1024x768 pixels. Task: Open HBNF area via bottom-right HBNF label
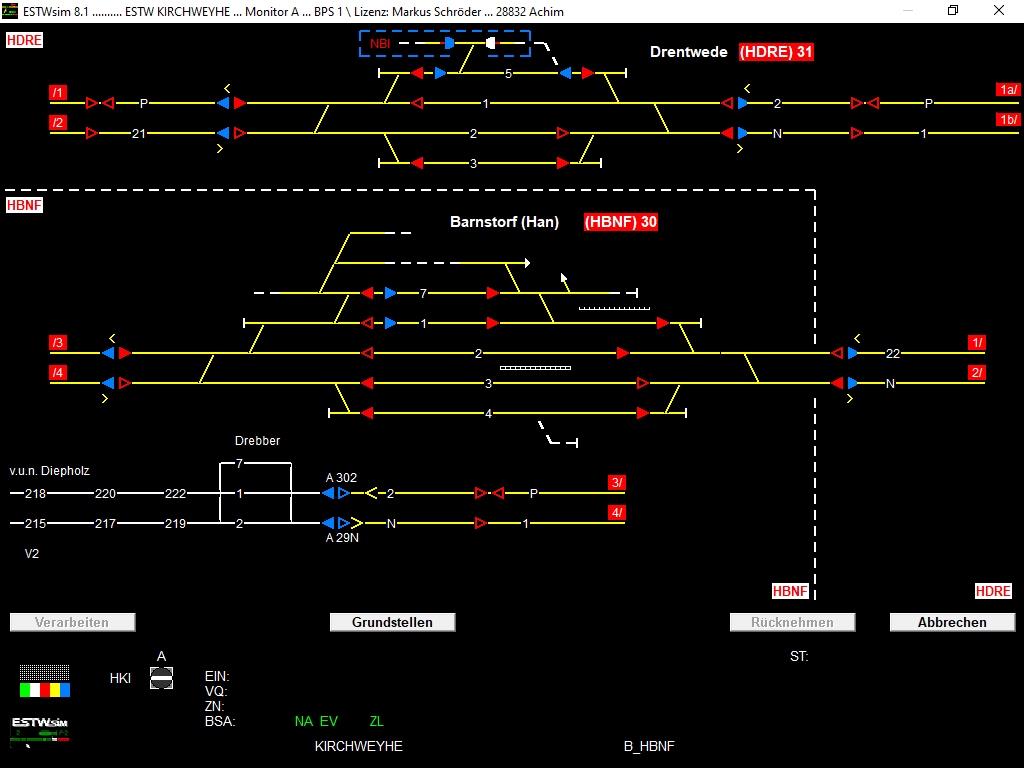tap(790, 591)
